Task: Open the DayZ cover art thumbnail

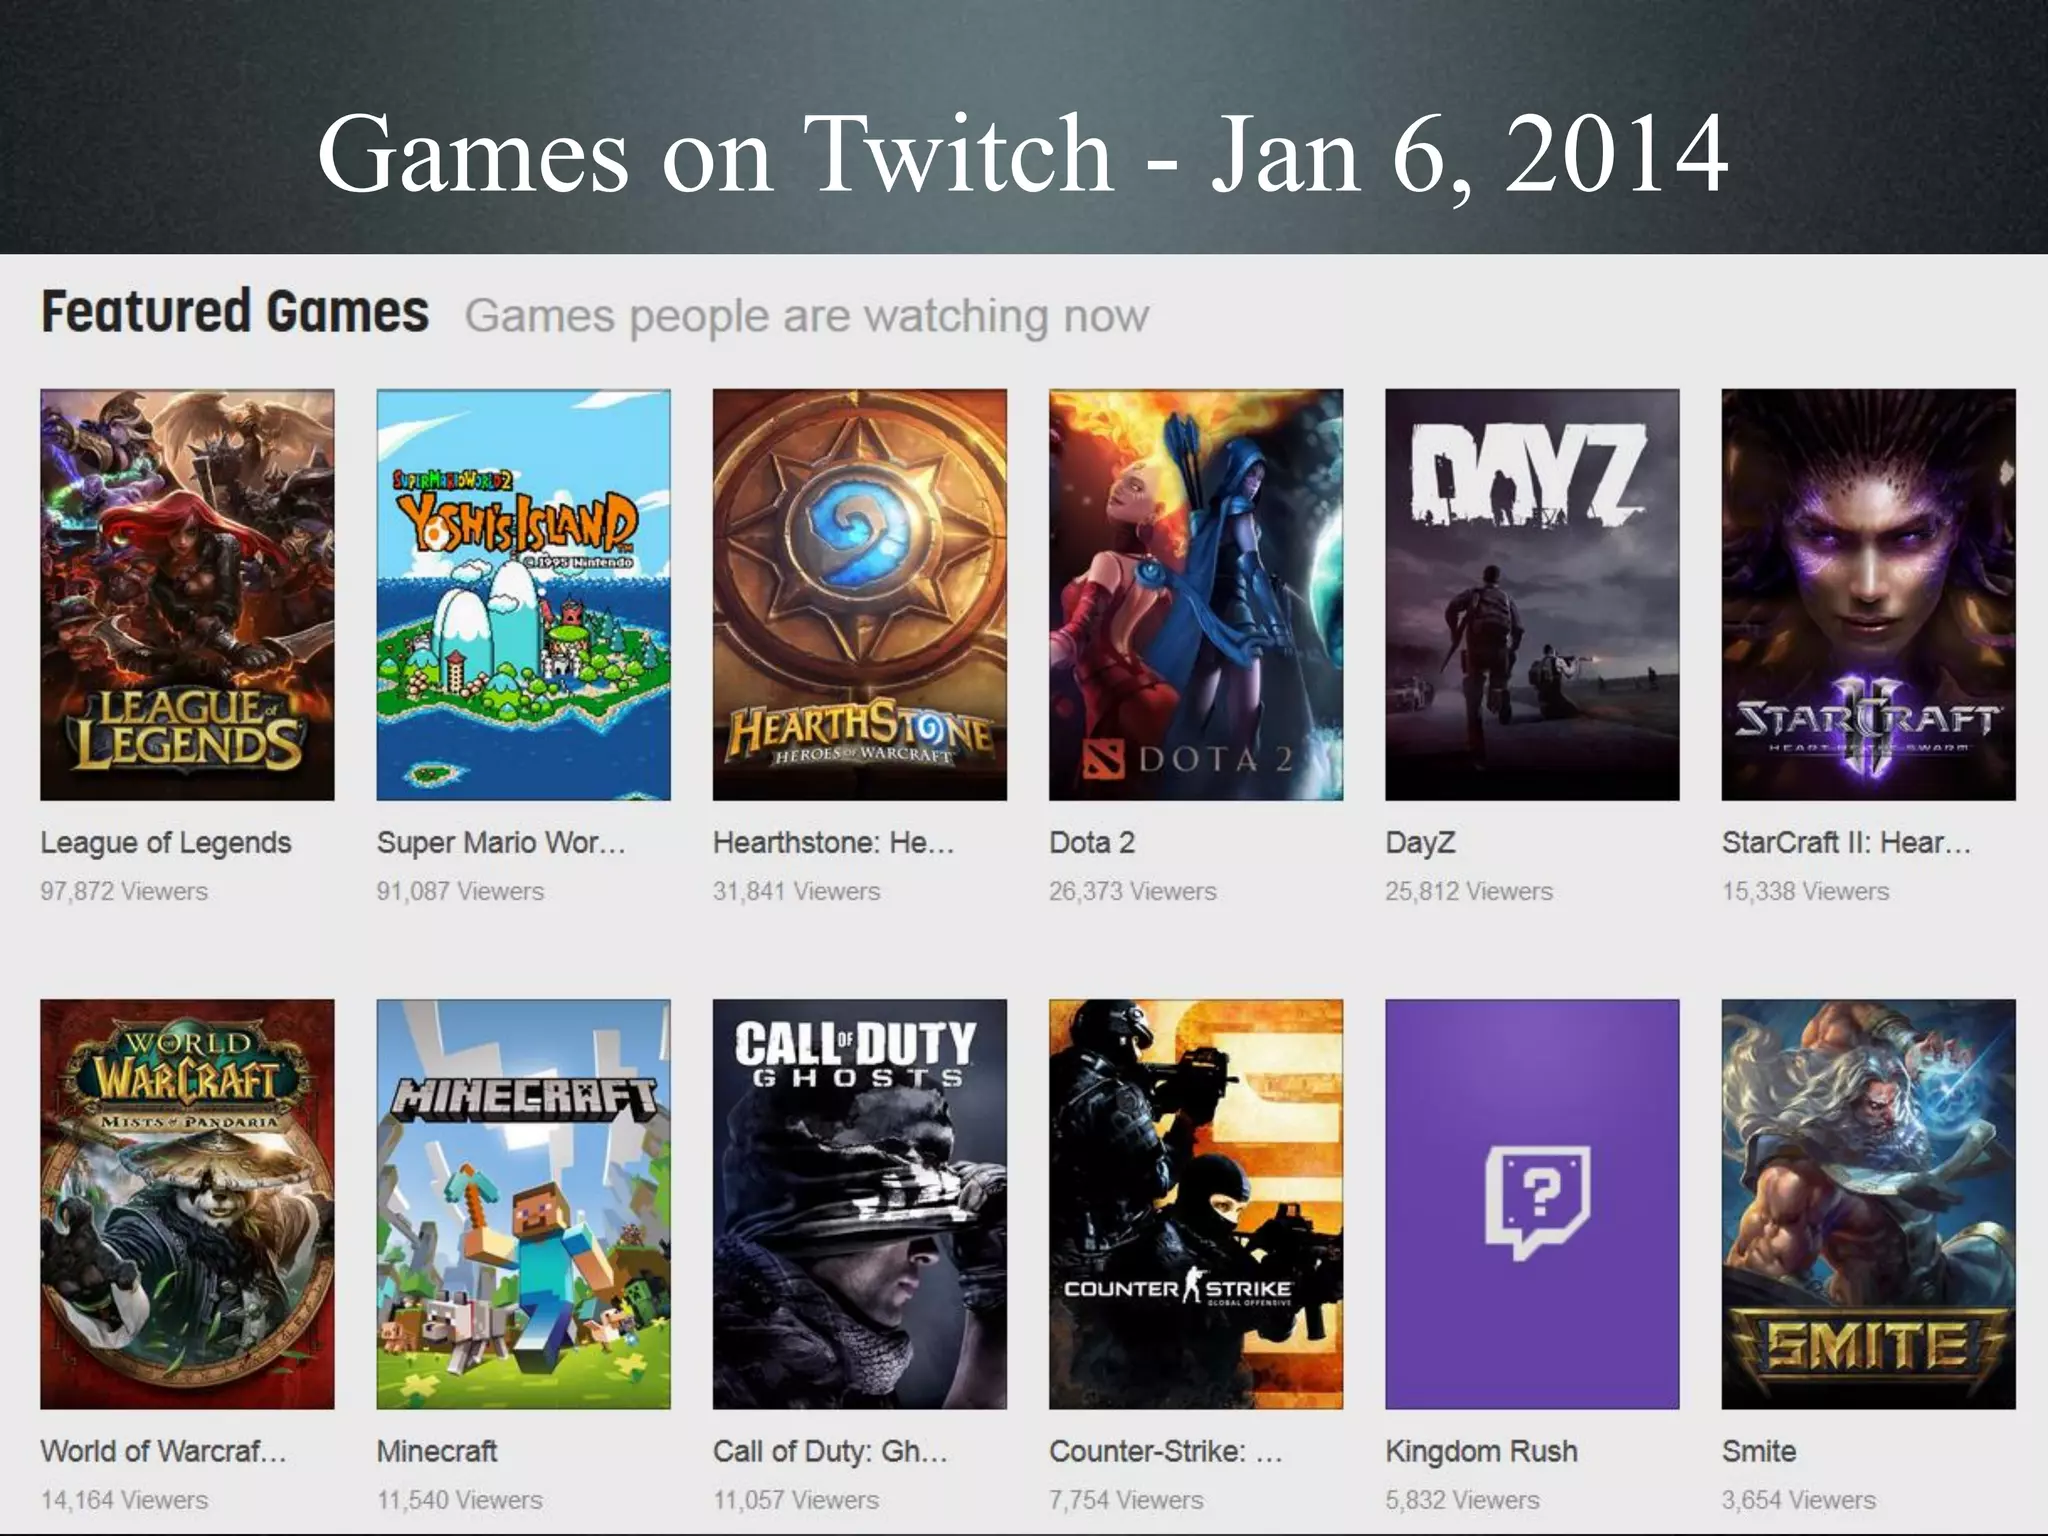Action: (1532, 594)
